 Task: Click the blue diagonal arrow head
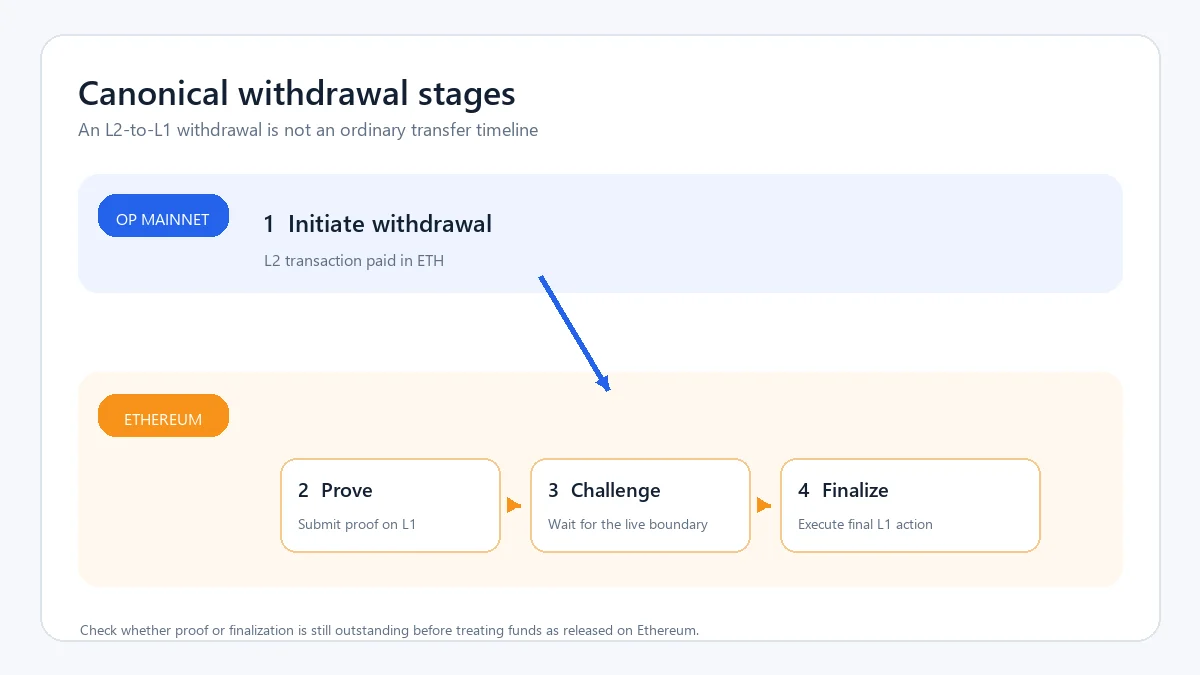pyautogui.click(x=603, y=381)
